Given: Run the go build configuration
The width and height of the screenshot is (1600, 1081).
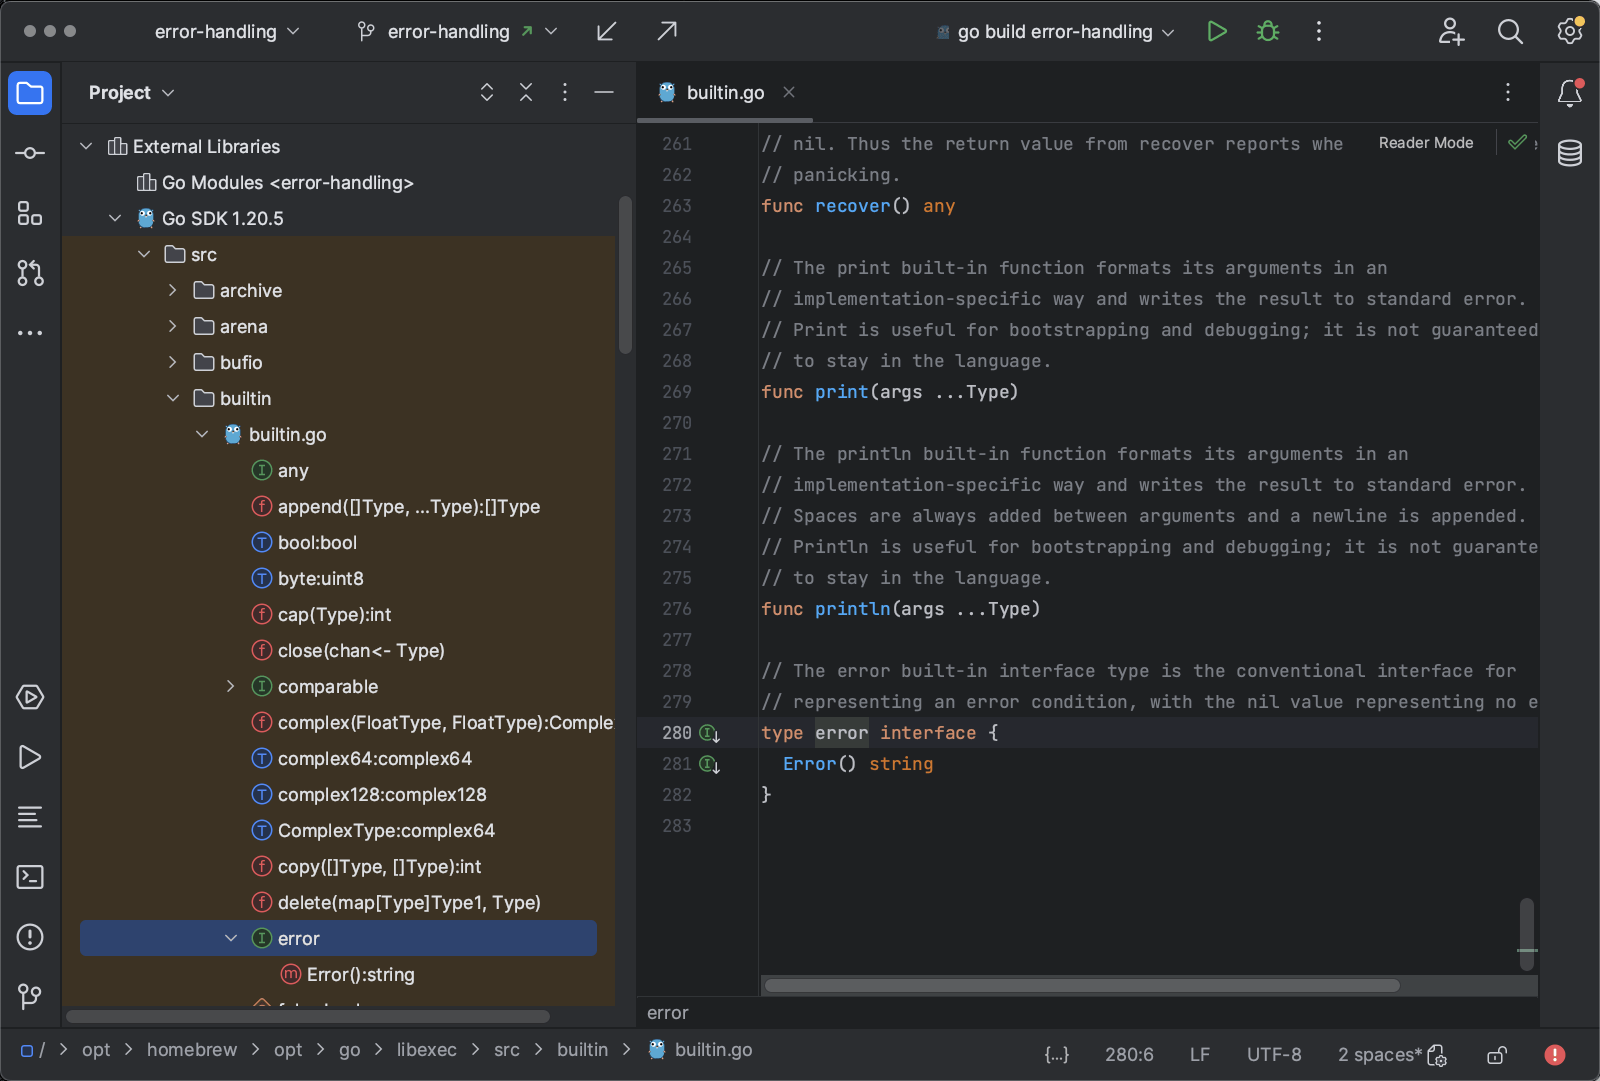Looking at the screenshot, I should pos(1216,31).
